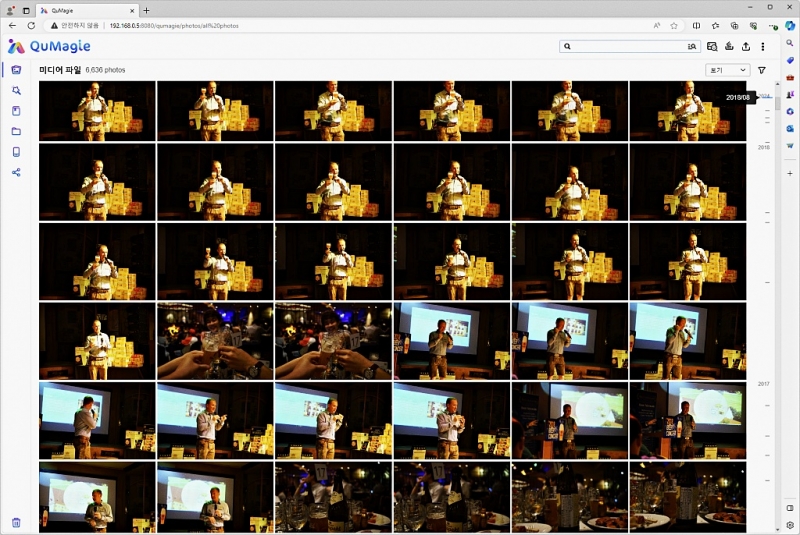Click the import icon in top toolbar
The image size is (800, 535).
(x=729, y=46)
